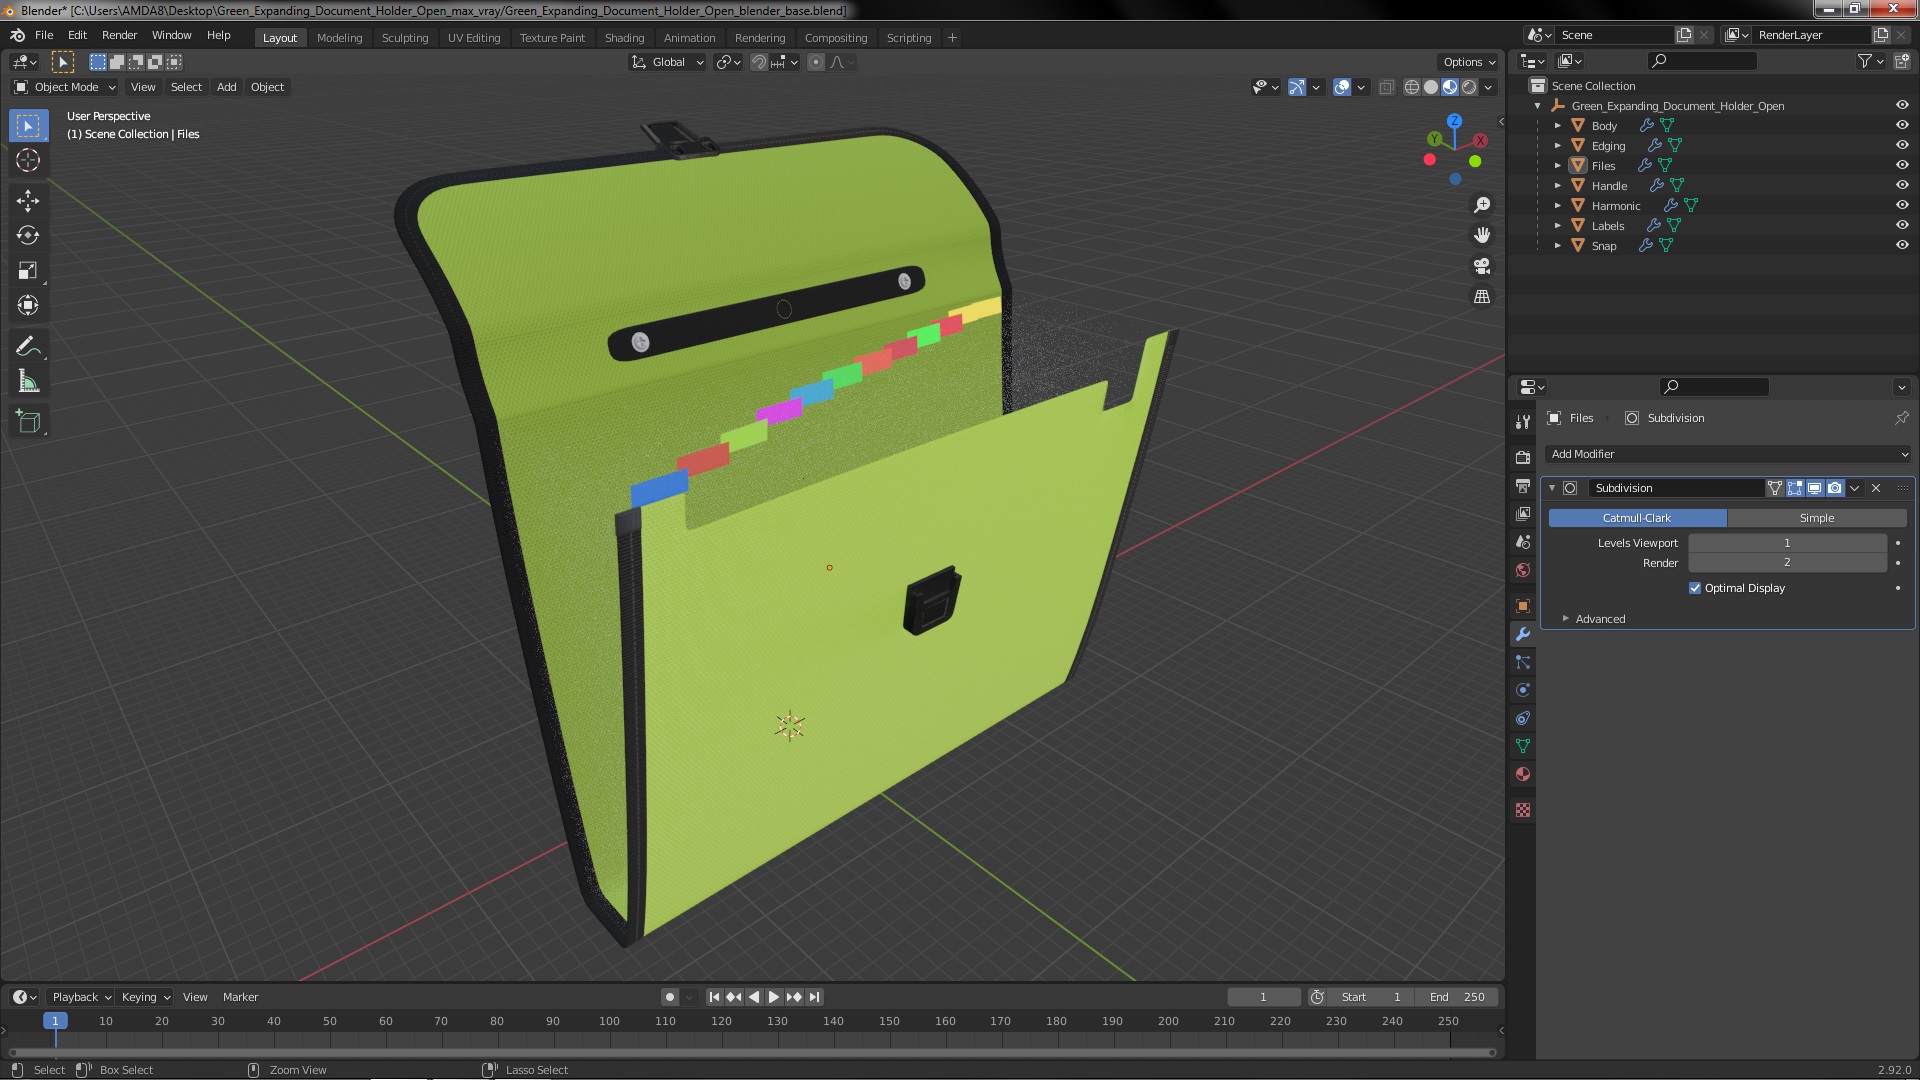Viewport: 1920px width, 1080px height.
Task: Open the Material properties tab icon
Action: click(1523, 775)
